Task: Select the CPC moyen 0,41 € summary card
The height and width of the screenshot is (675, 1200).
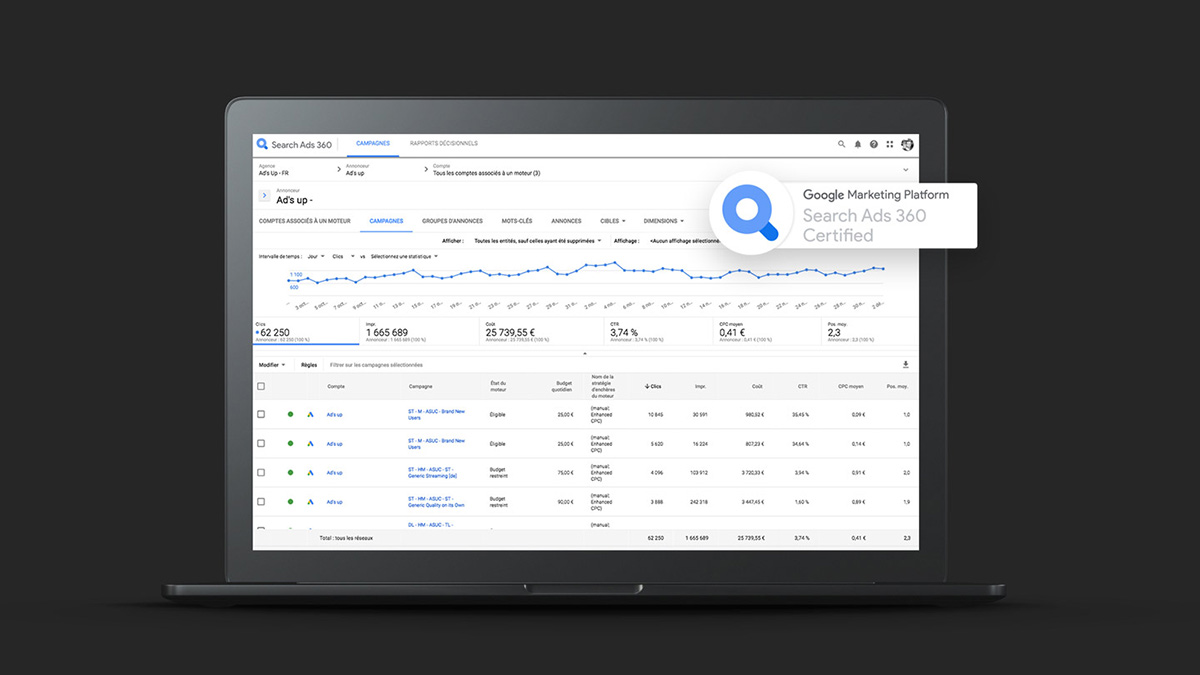Action: click(766, 332)
